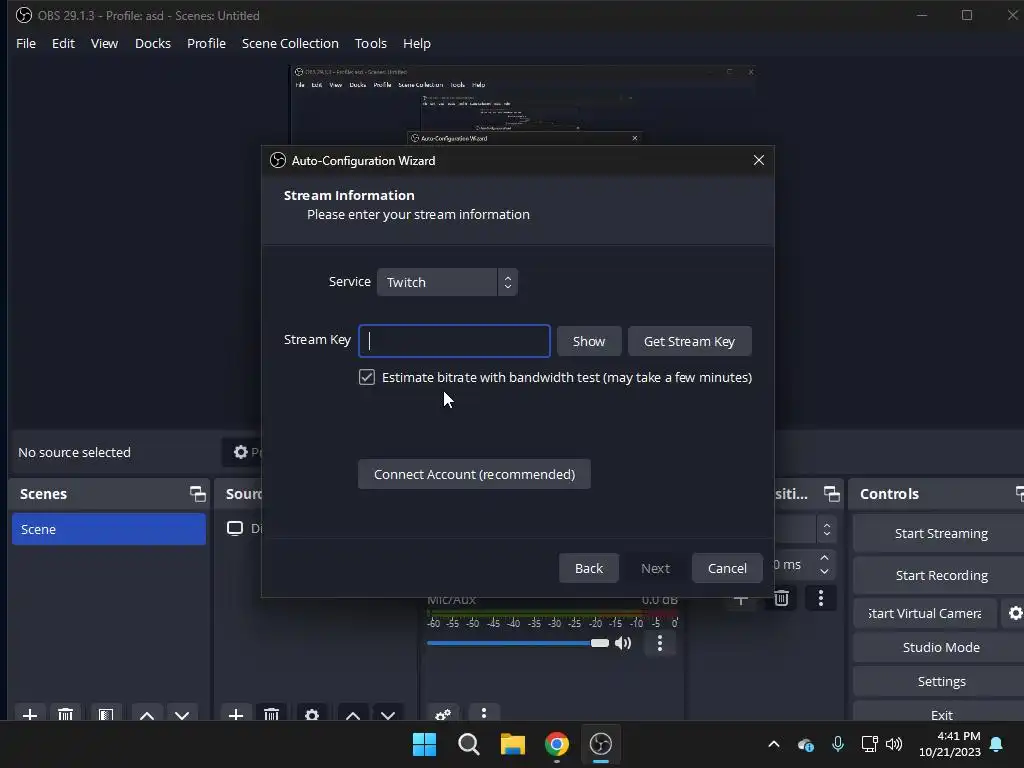
Task: Click the Show stream key button
Action: click(588, 341)
